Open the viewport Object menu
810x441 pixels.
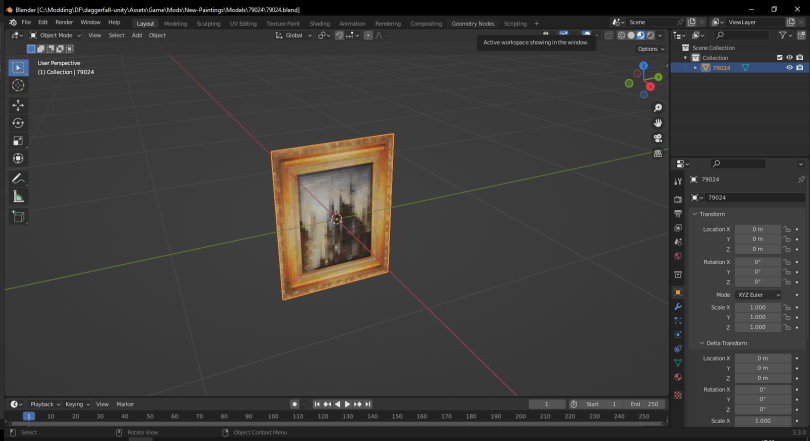tap(157, 35)
